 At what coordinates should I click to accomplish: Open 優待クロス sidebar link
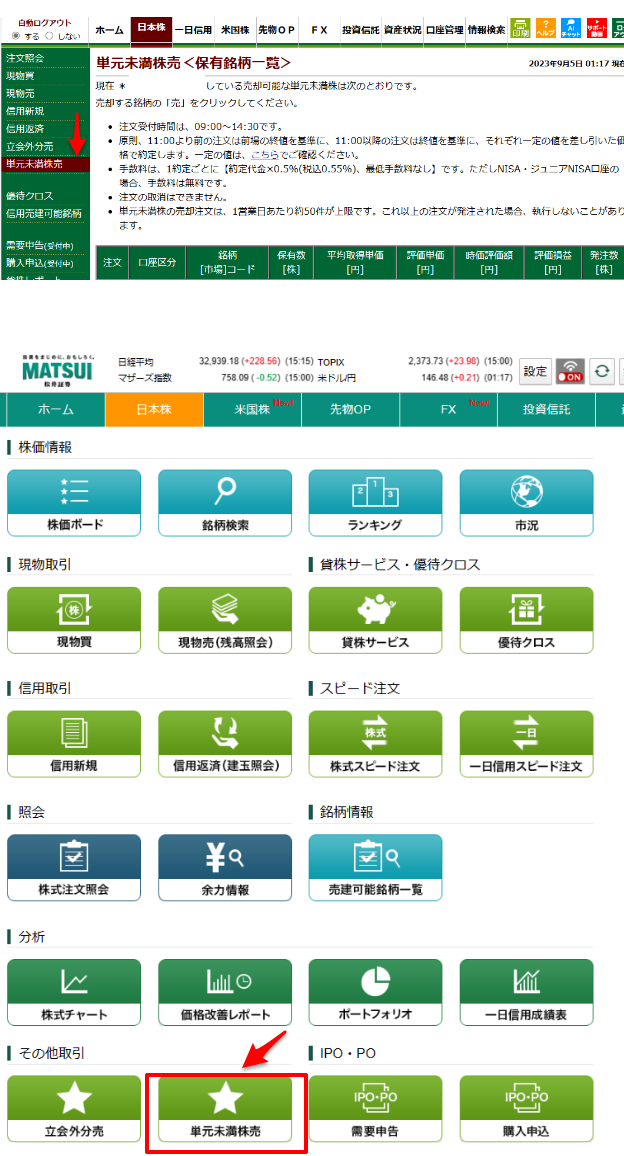pos(30,196)
